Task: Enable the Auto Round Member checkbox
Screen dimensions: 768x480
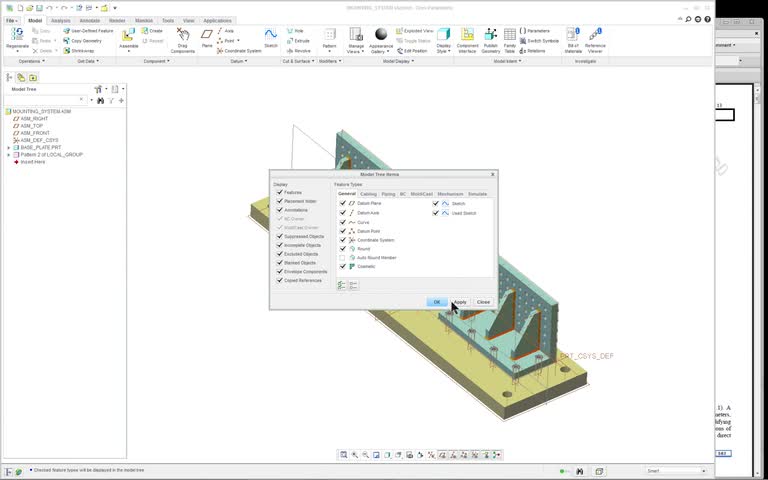Action: [x=342, y=258]
